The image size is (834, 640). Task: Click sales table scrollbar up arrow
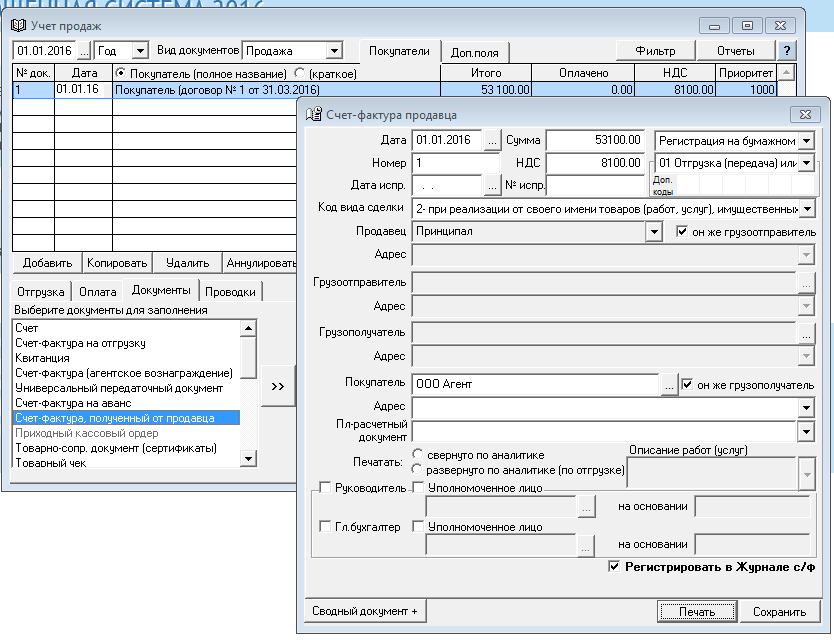[x=786, y=72]
